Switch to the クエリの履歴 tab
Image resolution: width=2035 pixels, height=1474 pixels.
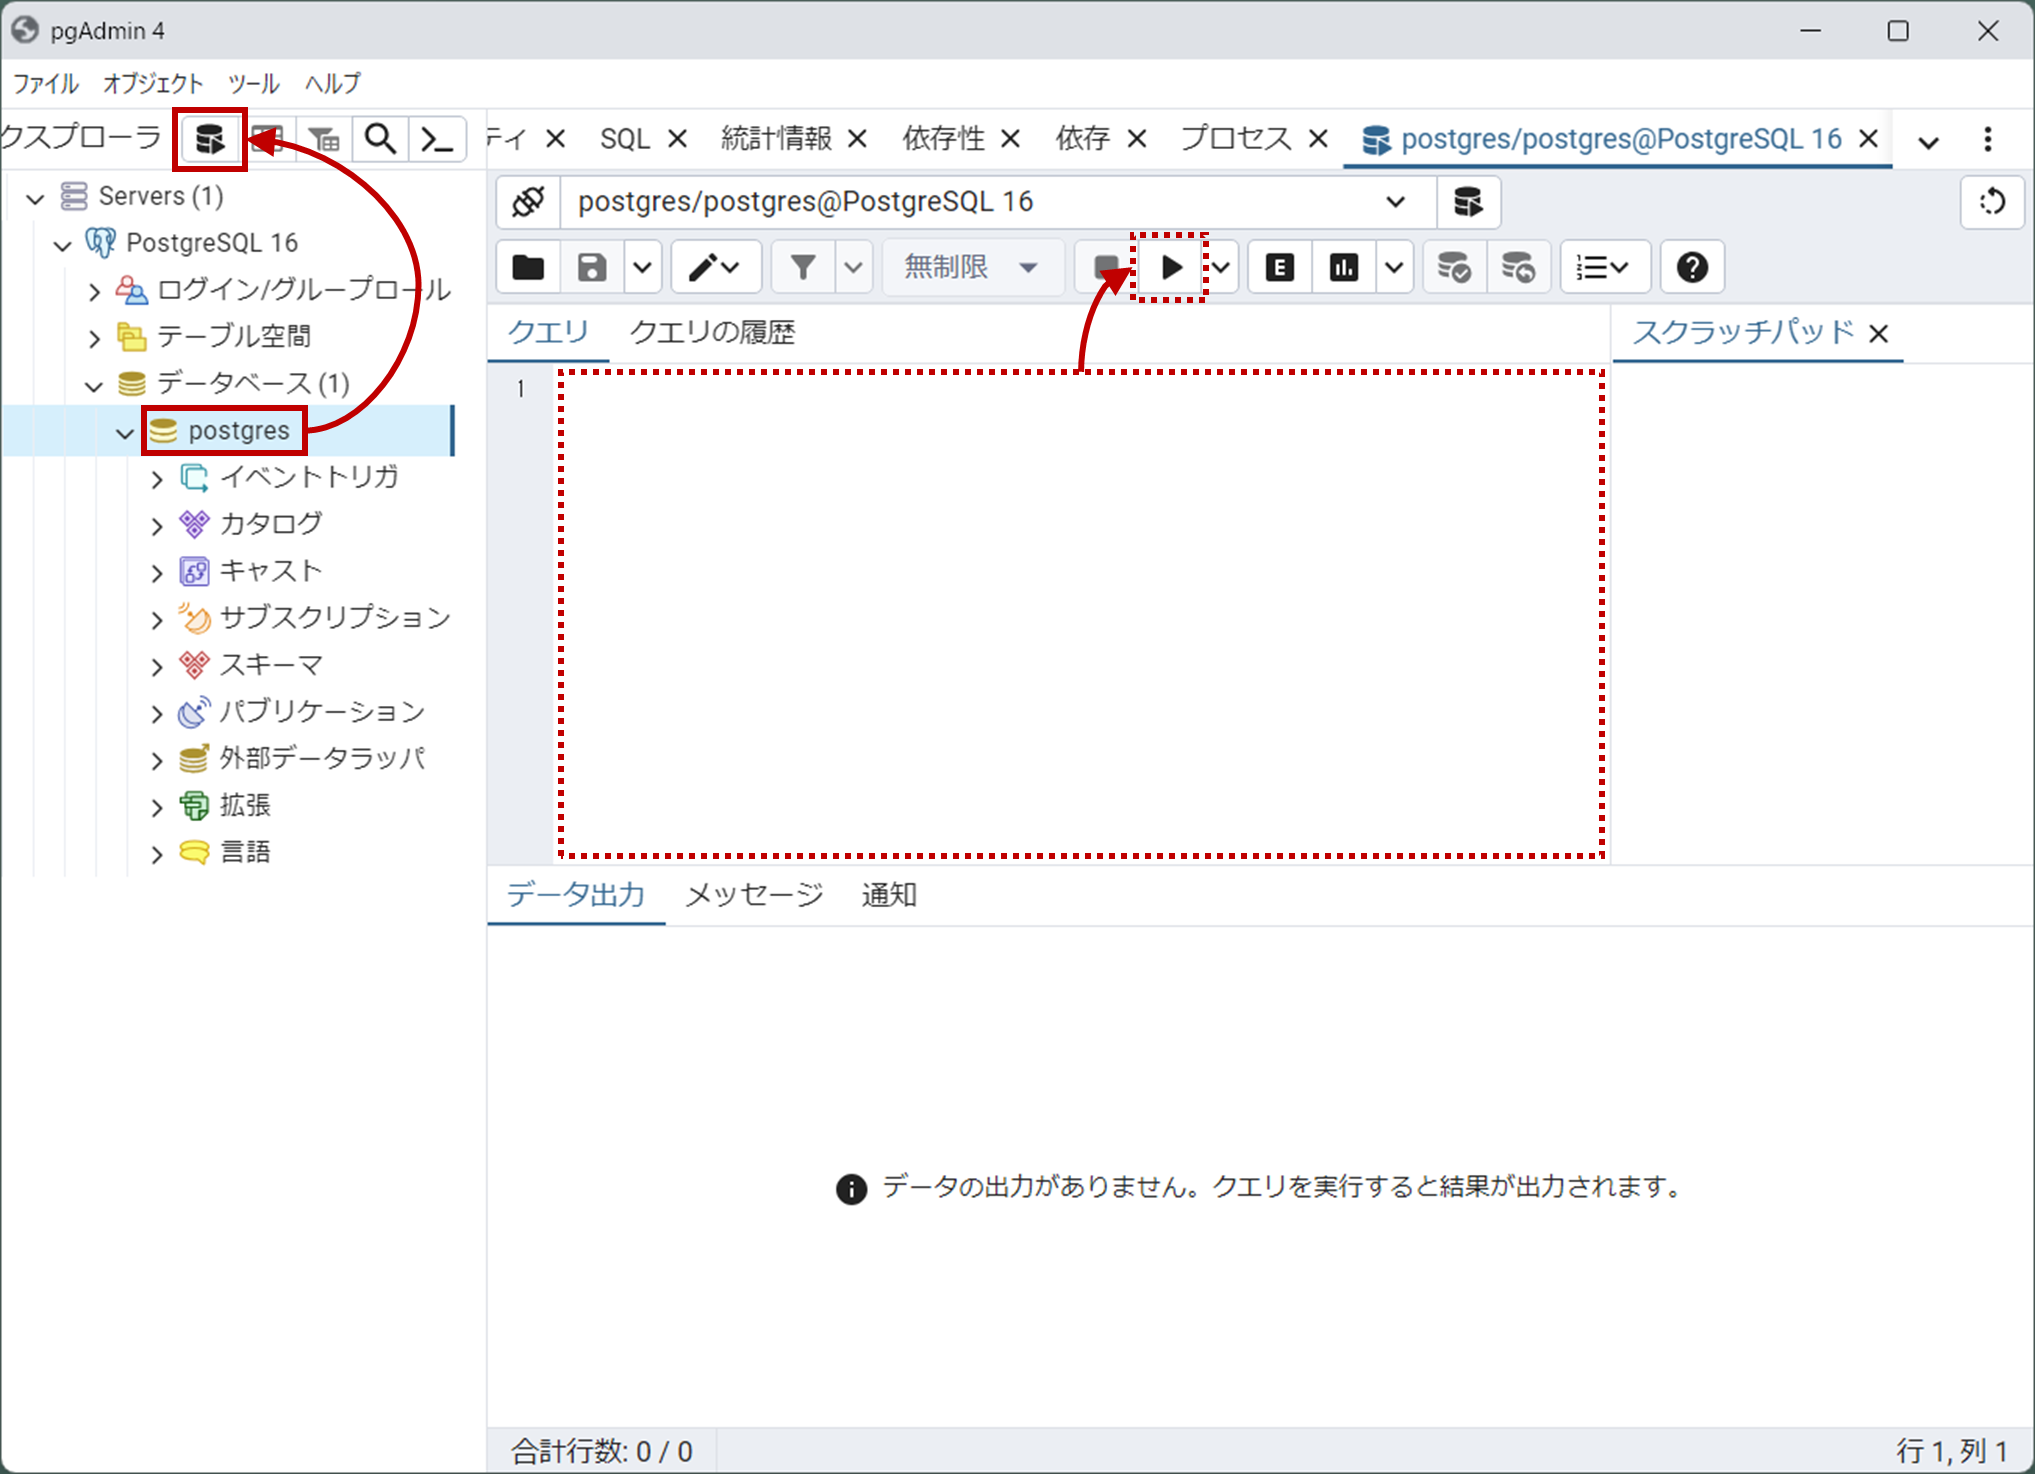pos(712,333)
